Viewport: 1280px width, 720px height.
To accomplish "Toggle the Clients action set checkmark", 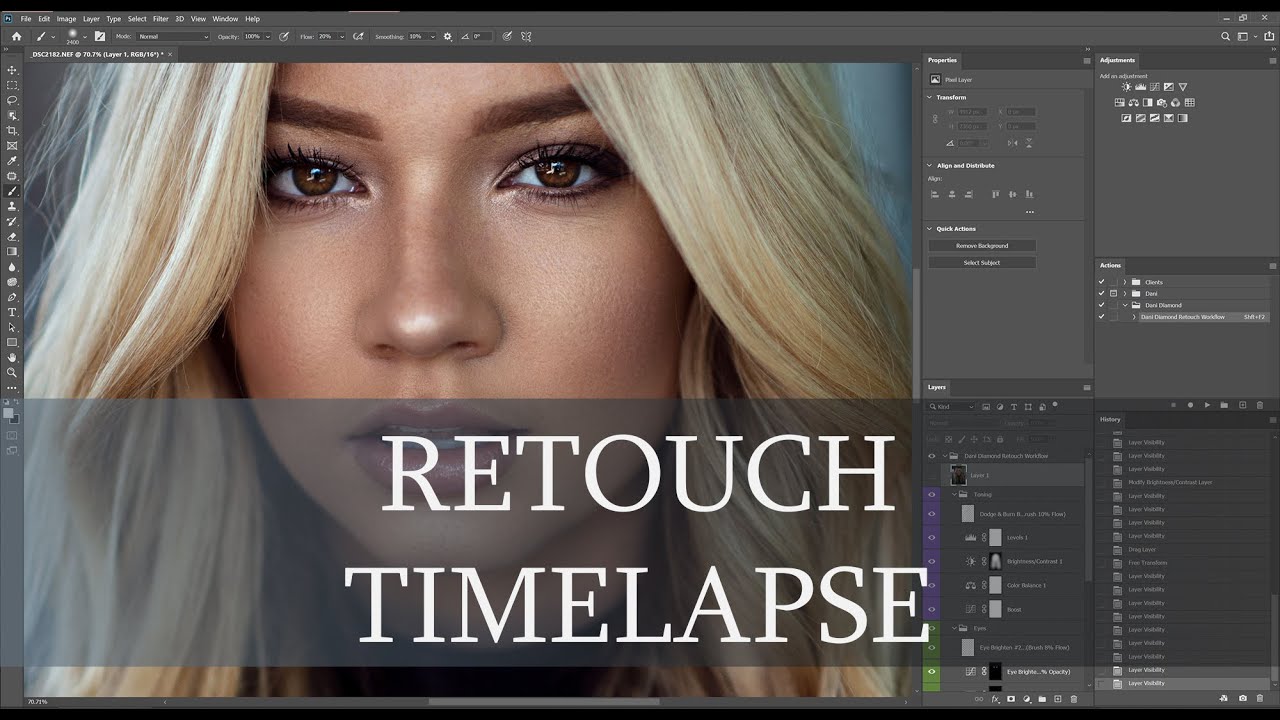I will click(x=1101, y=282).
